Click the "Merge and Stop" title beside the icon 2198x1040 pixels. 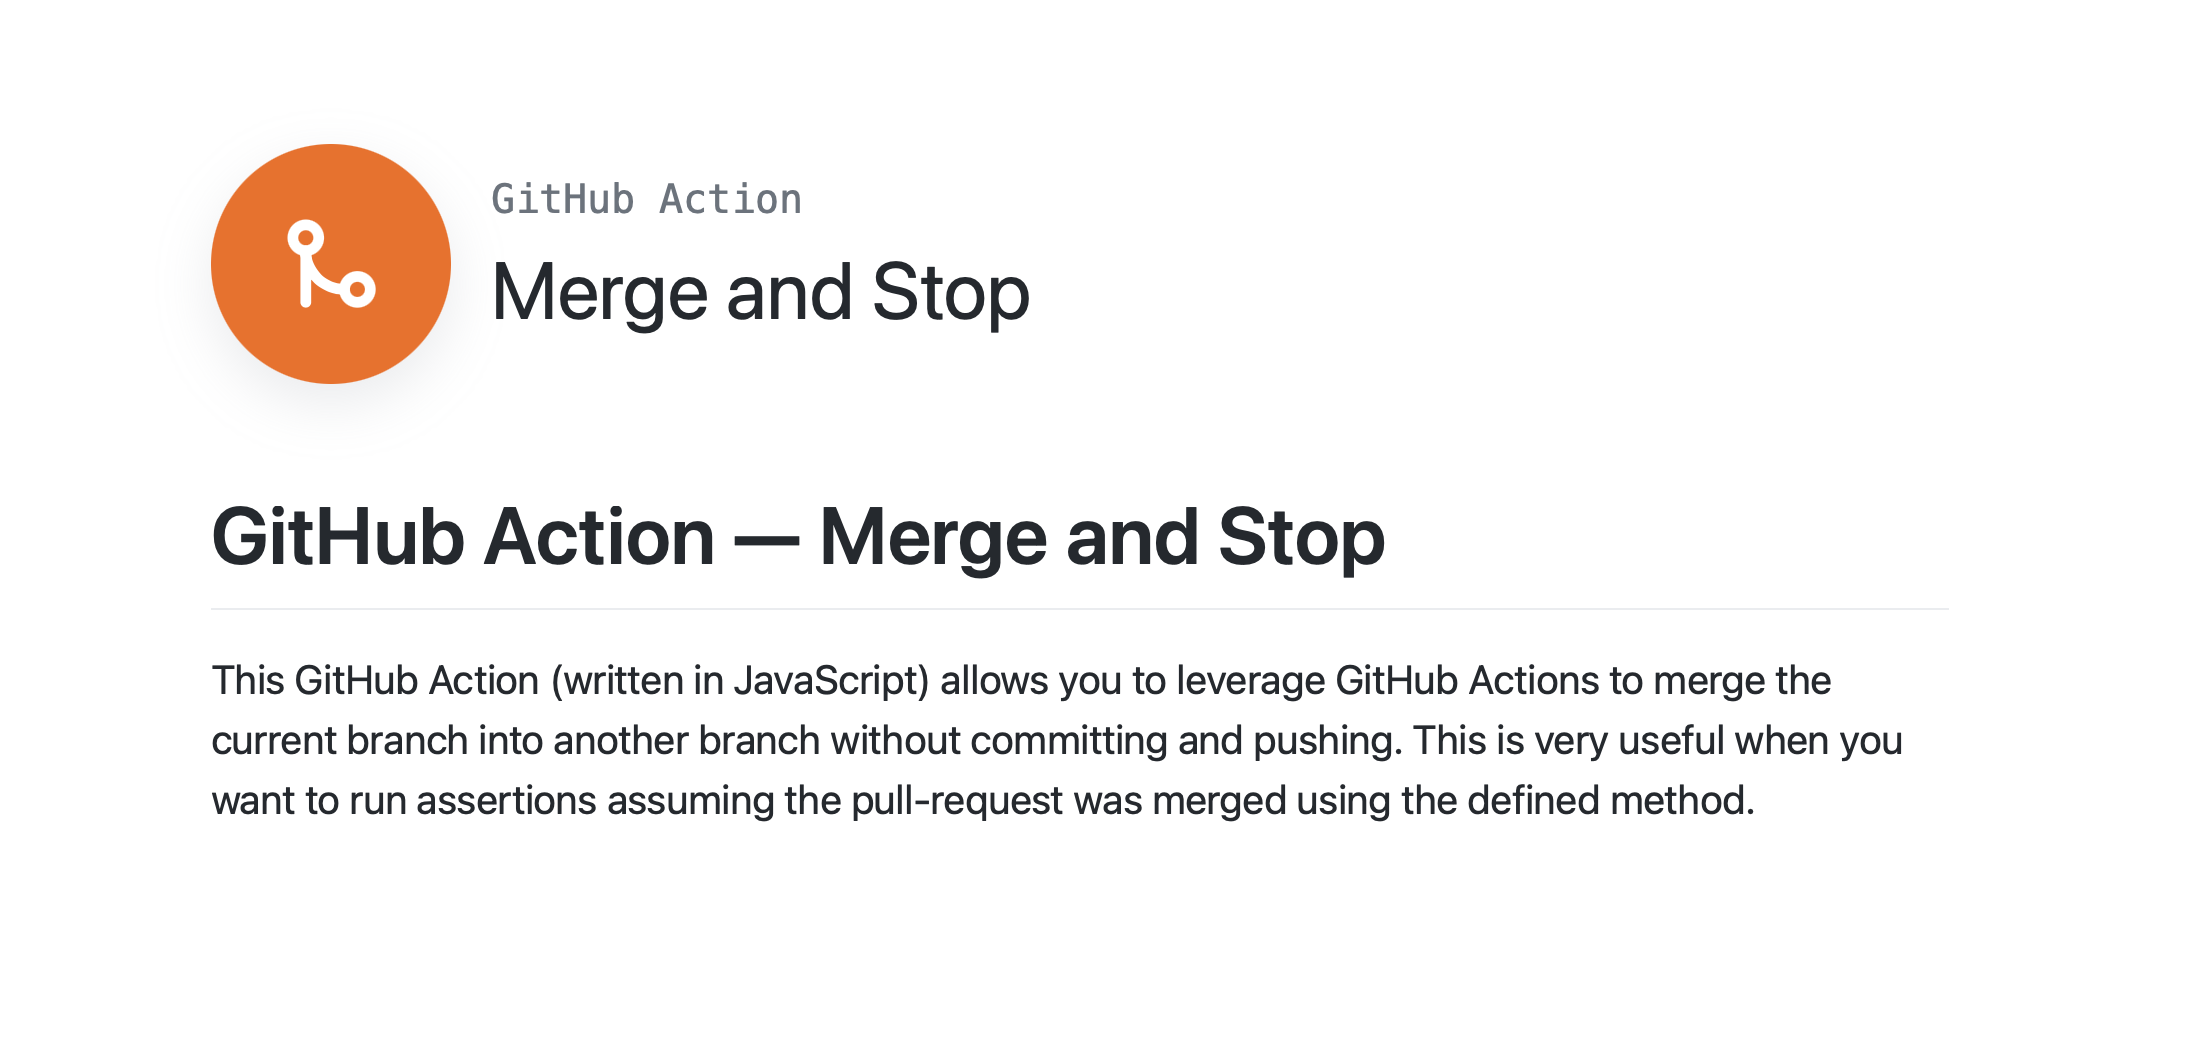760,292
